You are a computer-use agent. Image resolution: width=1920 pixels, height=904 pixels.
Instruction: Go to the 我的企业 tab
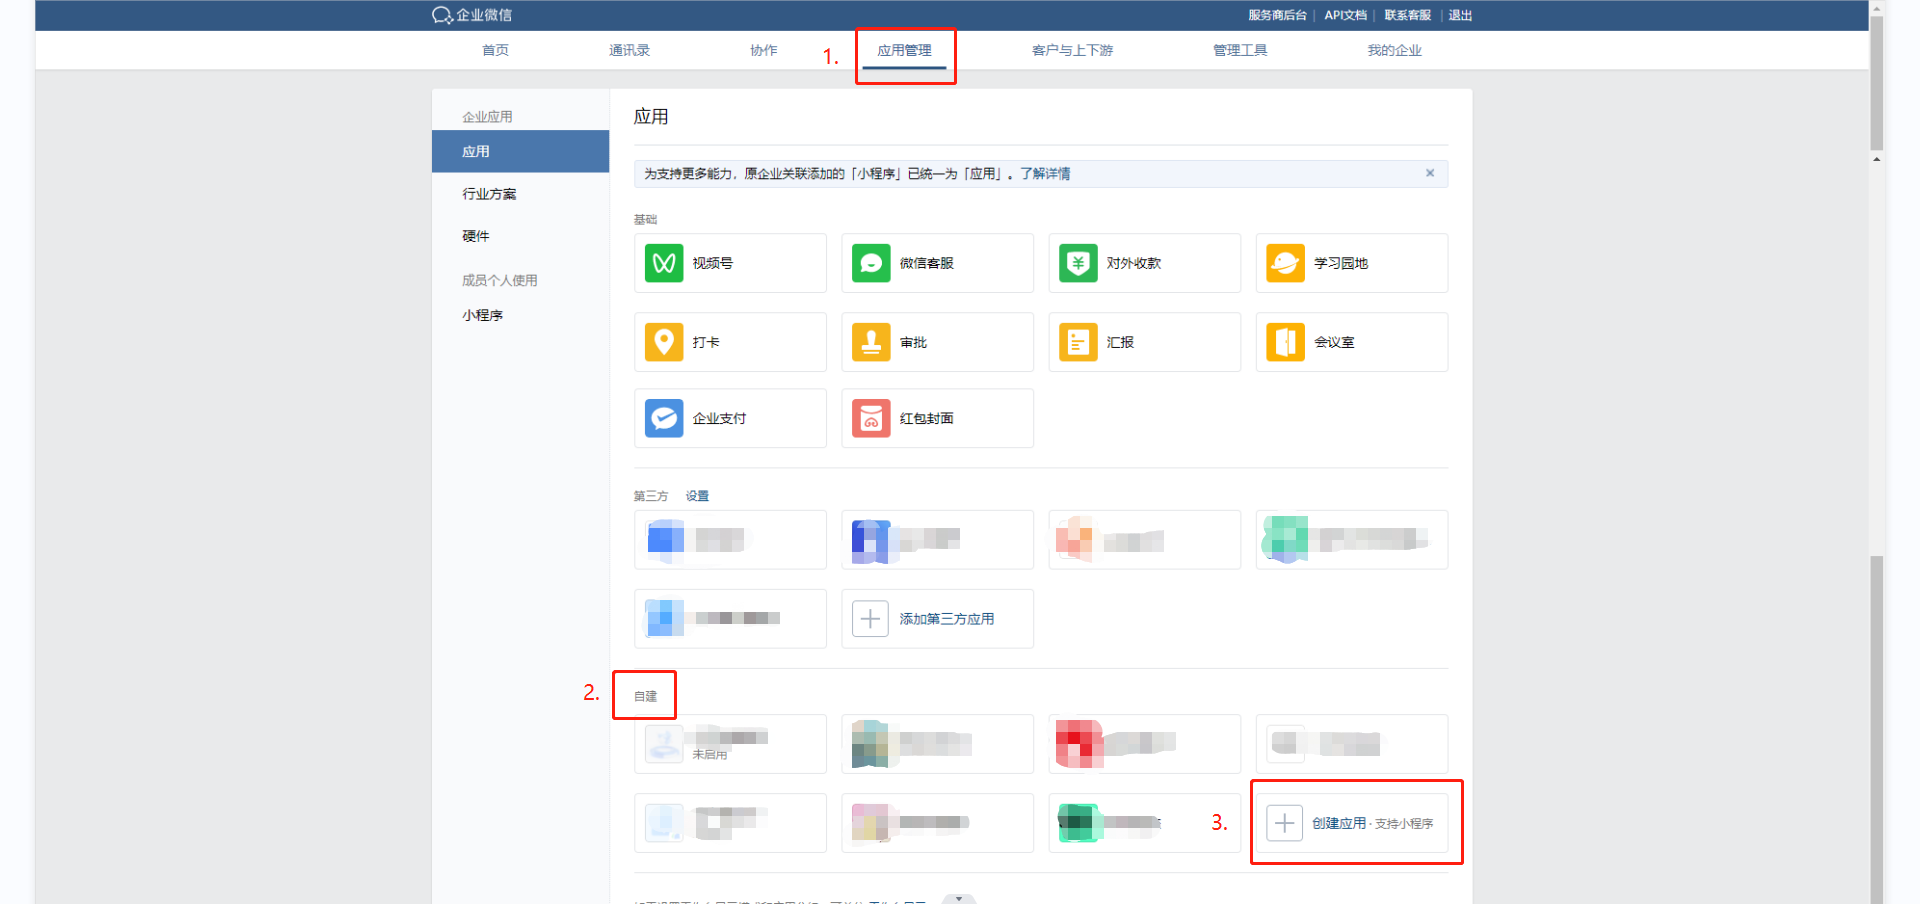[1394, 50]
